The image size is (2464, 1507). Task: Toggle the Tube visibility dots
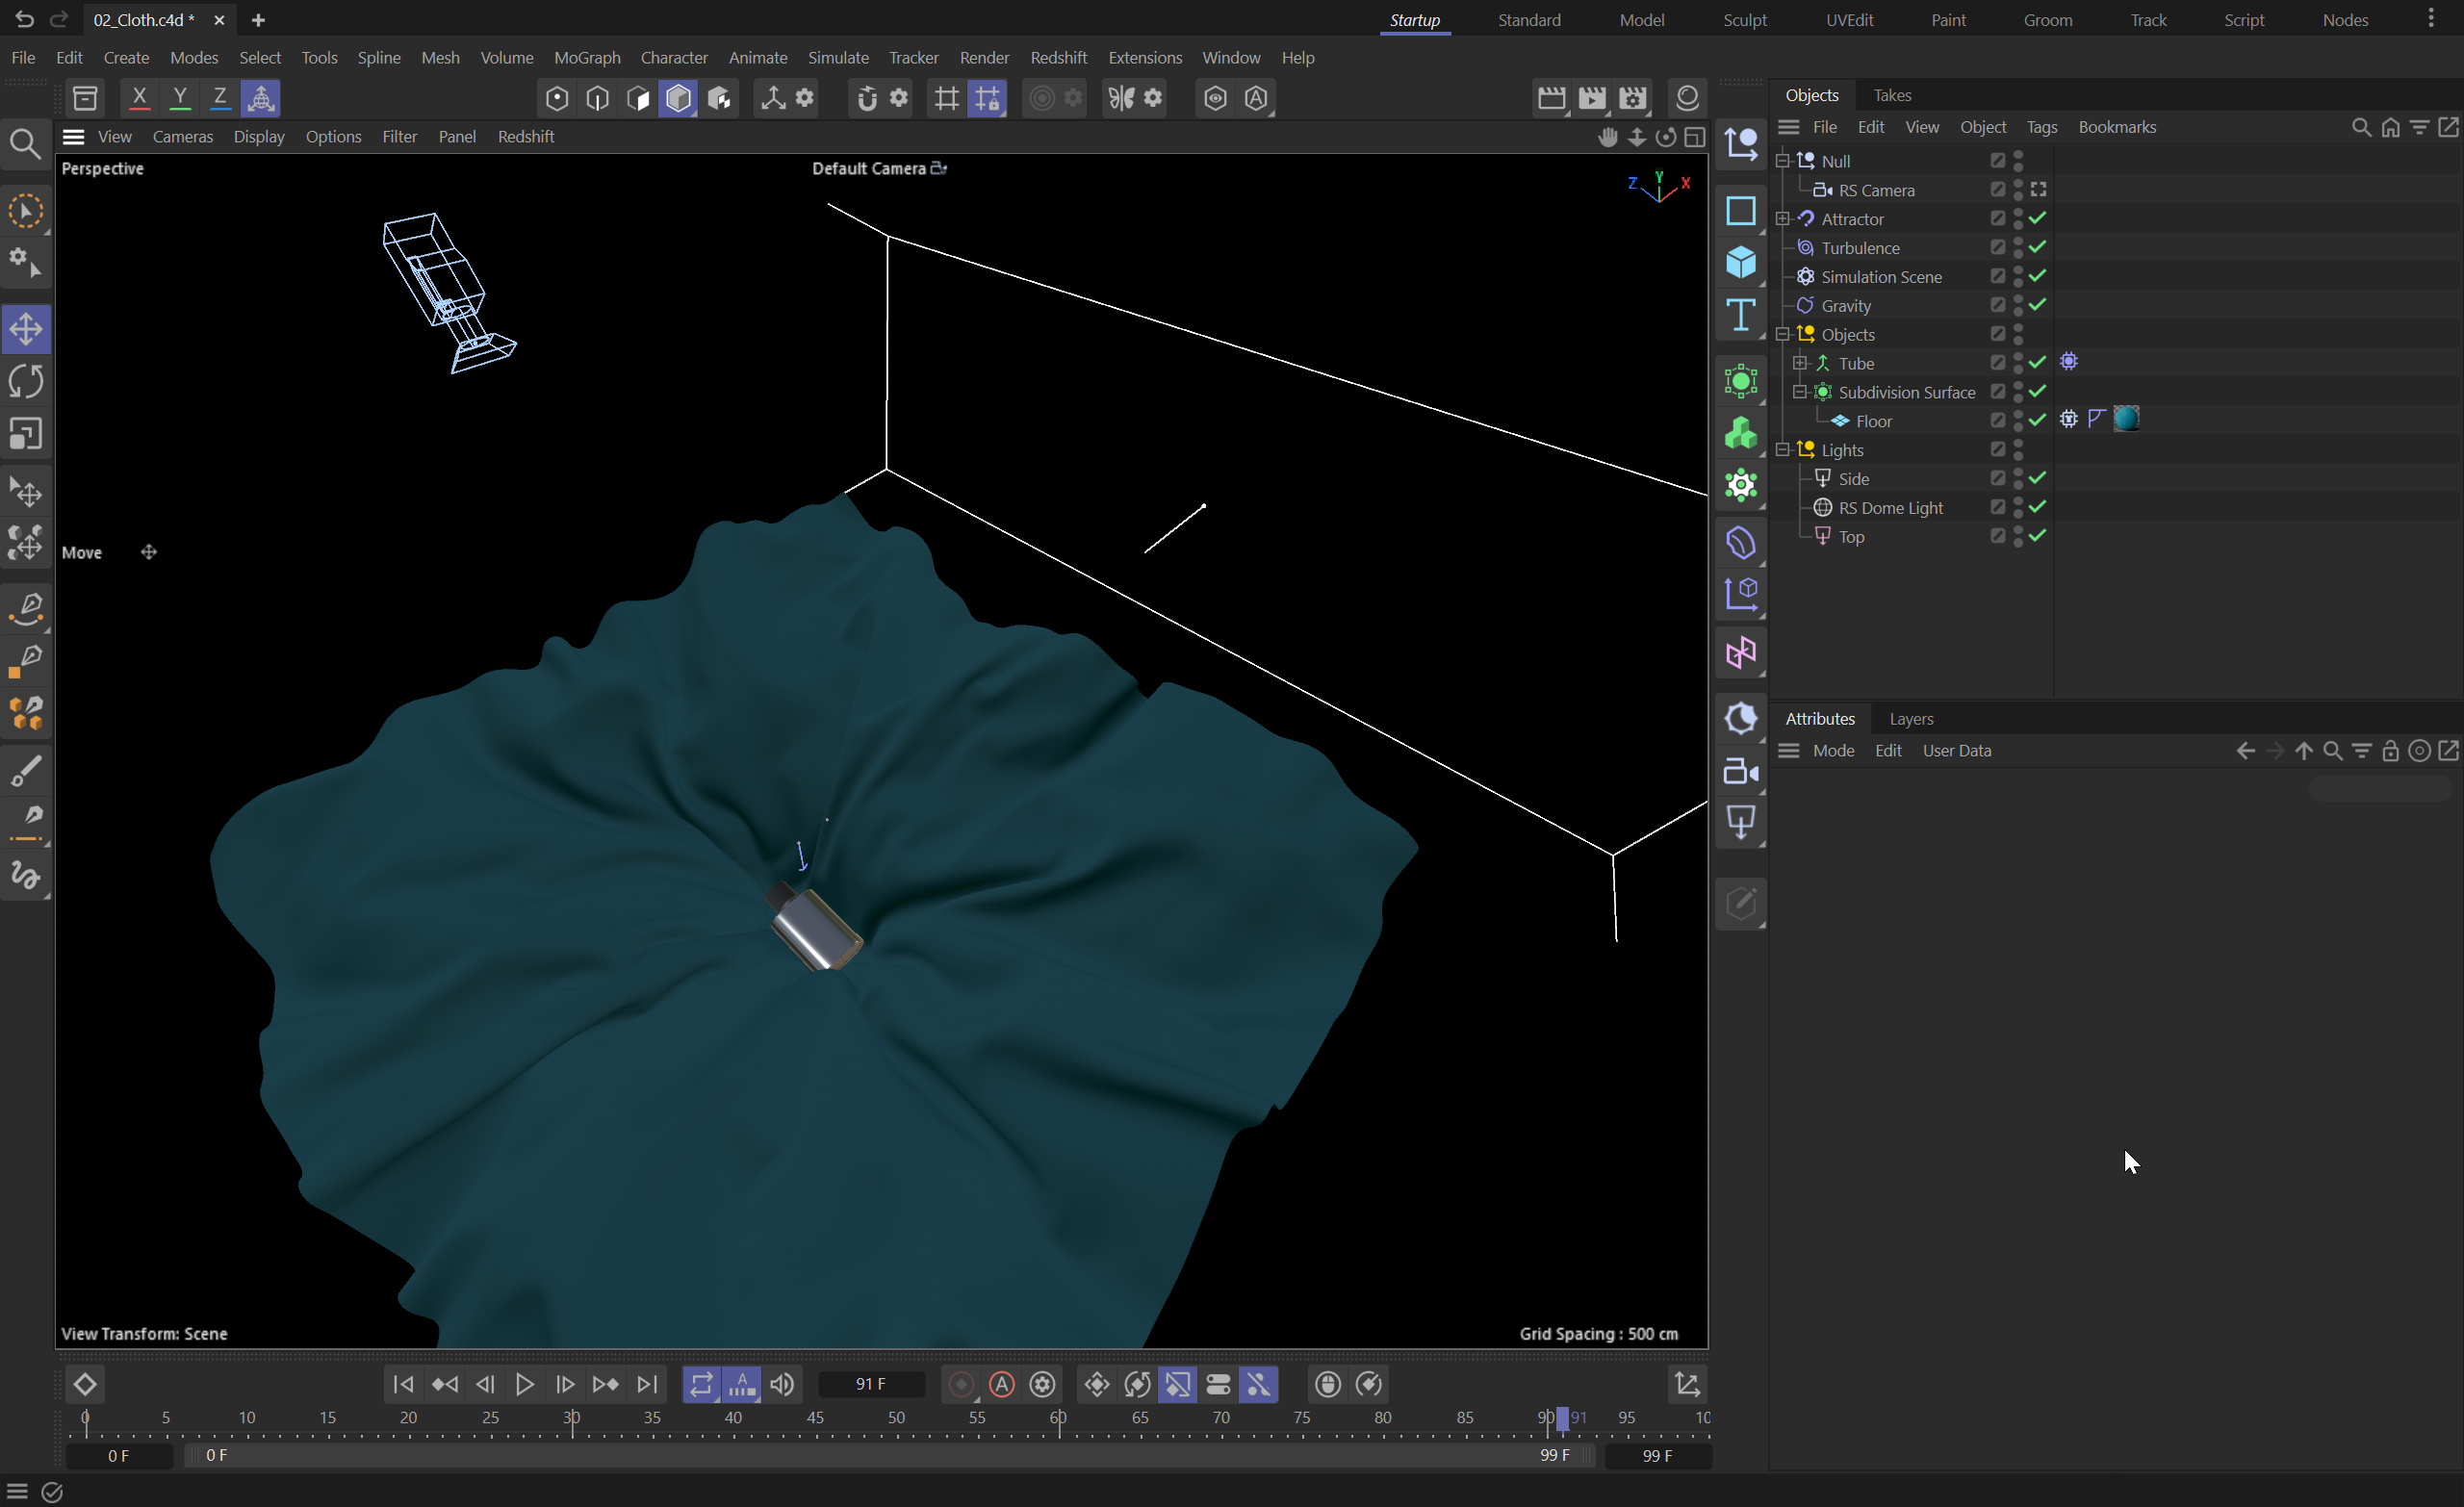[x=2018, y=363]
